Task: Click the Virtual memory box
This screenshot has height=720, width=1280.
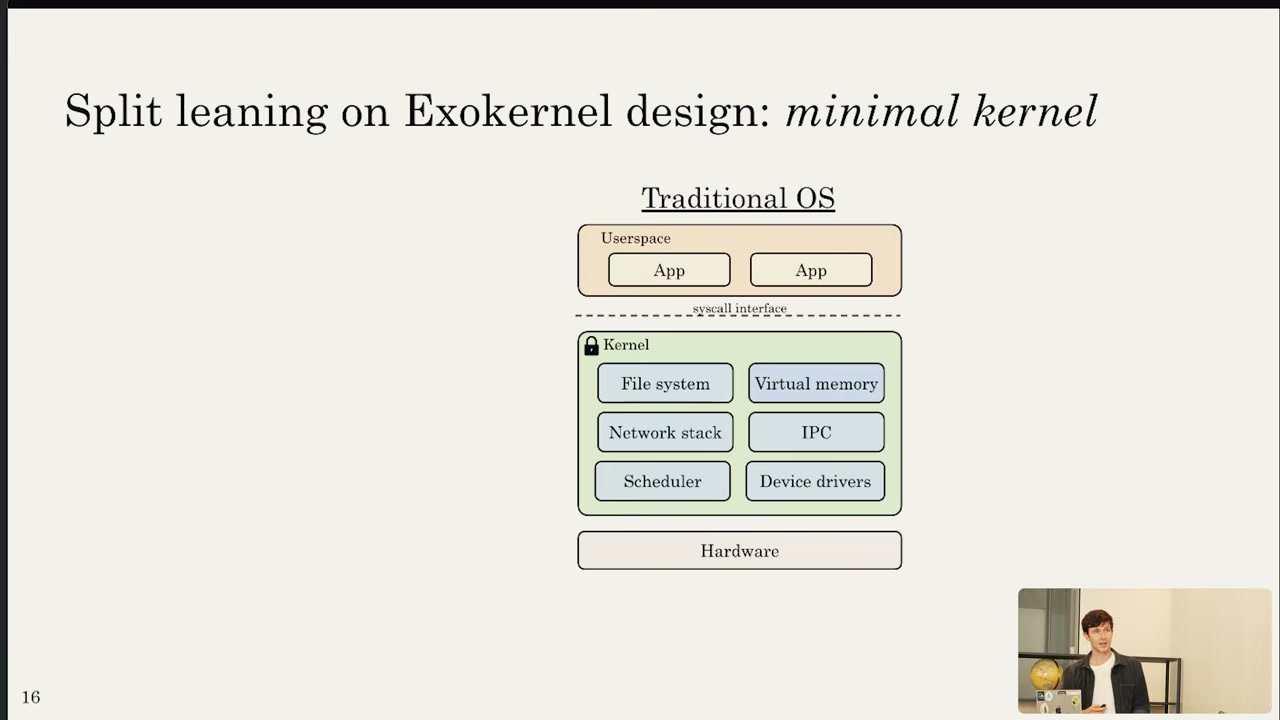Action: click(816, 383)
